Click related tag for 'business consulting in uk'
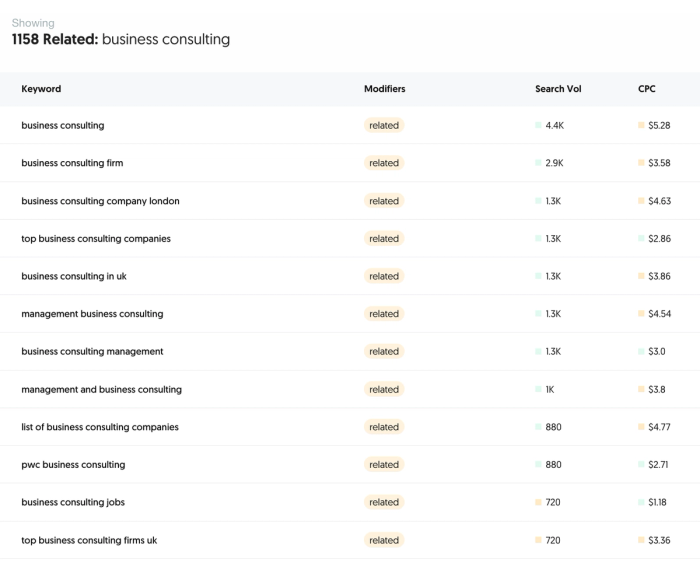Viewport: 700px width, 563px height. [x=384, y=276]
